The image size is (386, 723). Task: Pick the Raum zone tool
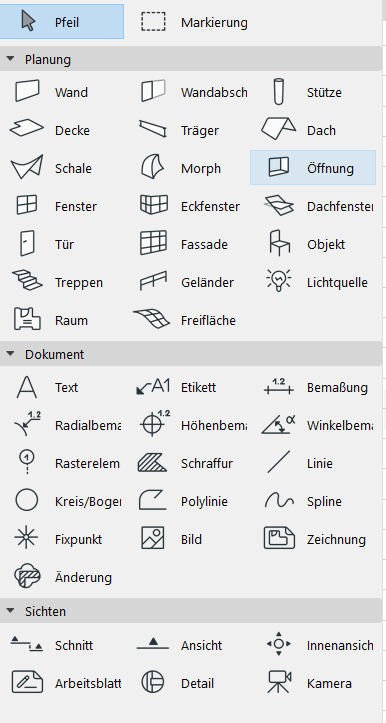click(x=62, y=320)
